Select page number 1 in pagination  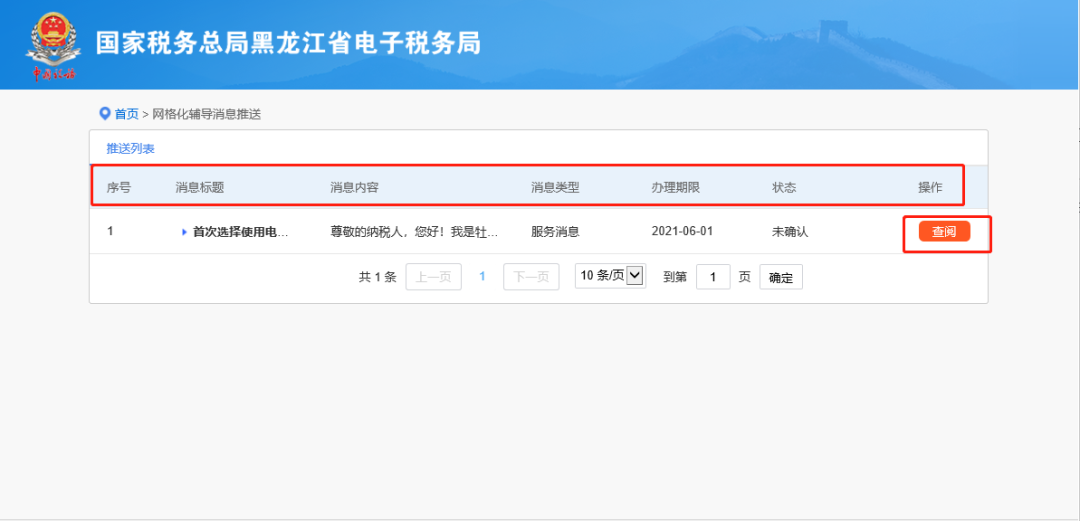coord(482,276)
